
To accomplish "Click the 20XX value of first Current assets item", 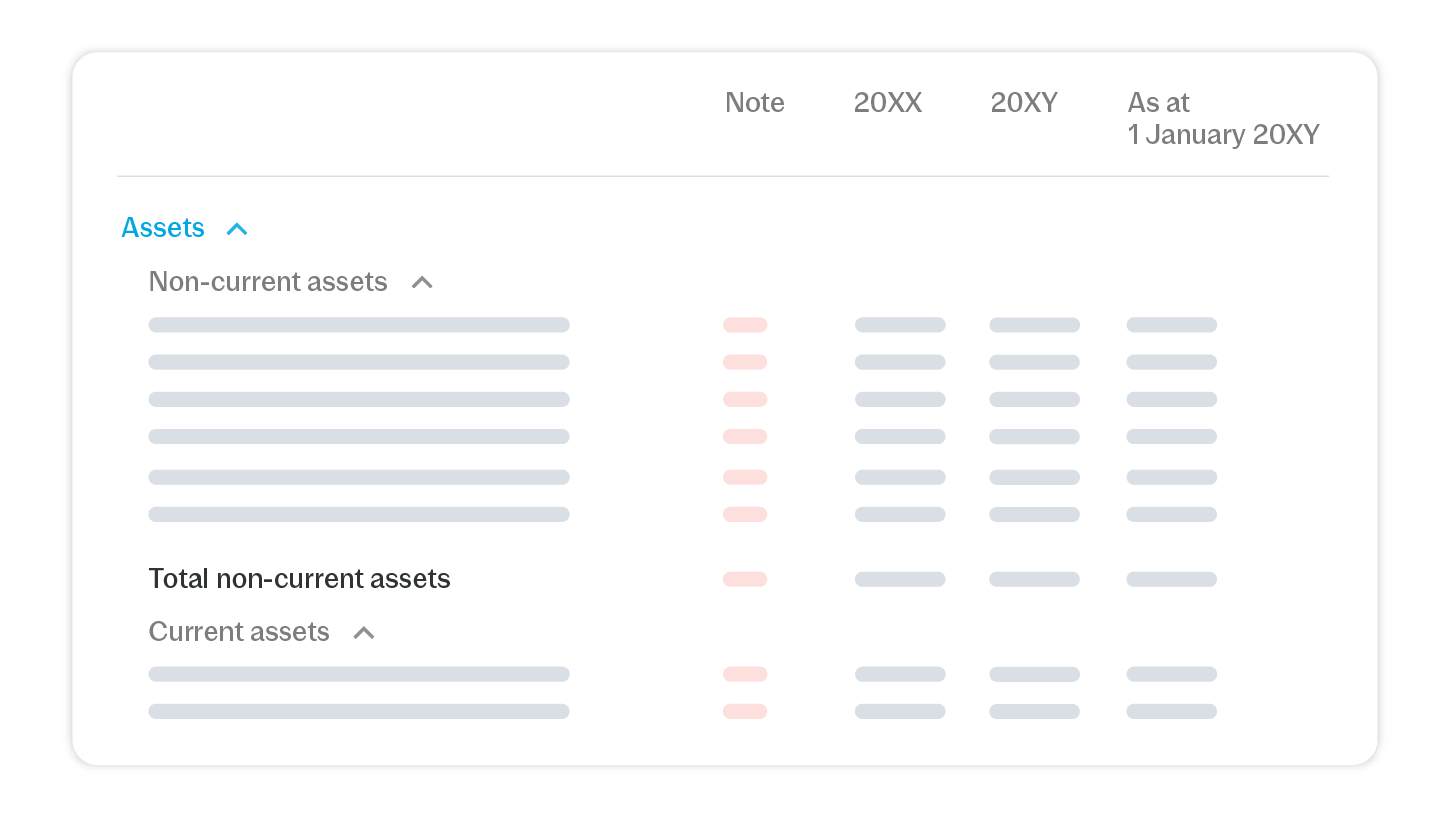I will pos(900,674).
